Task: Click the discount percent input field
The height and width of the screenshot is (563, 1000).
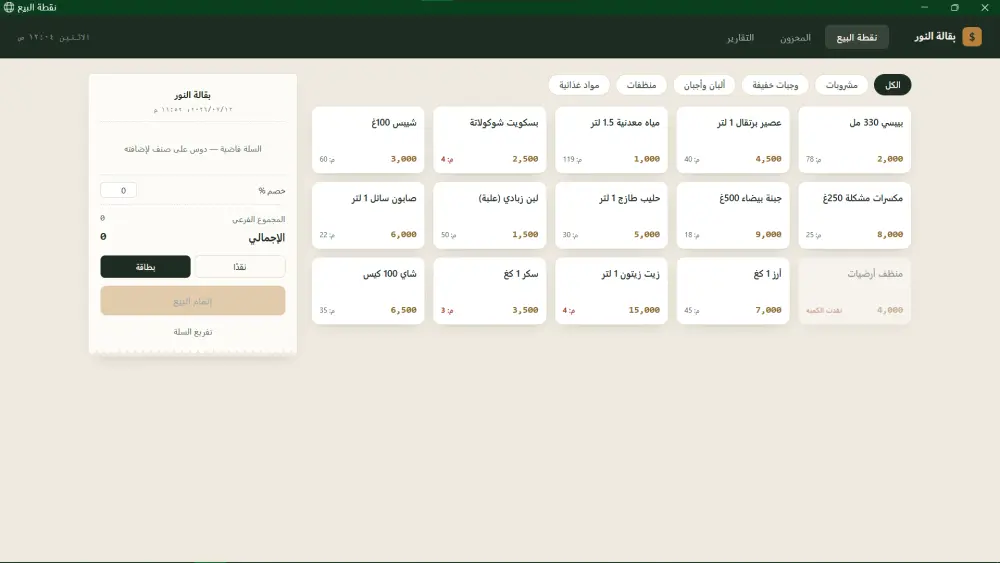Action: coord(118,190)
